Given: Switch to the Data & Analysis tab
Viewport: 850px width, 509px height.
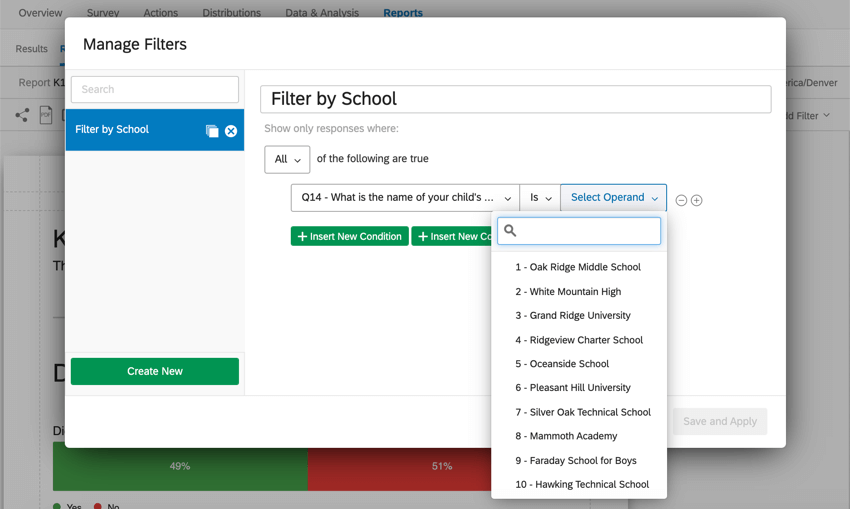Looking at the screenshot, I should point(322,12).
